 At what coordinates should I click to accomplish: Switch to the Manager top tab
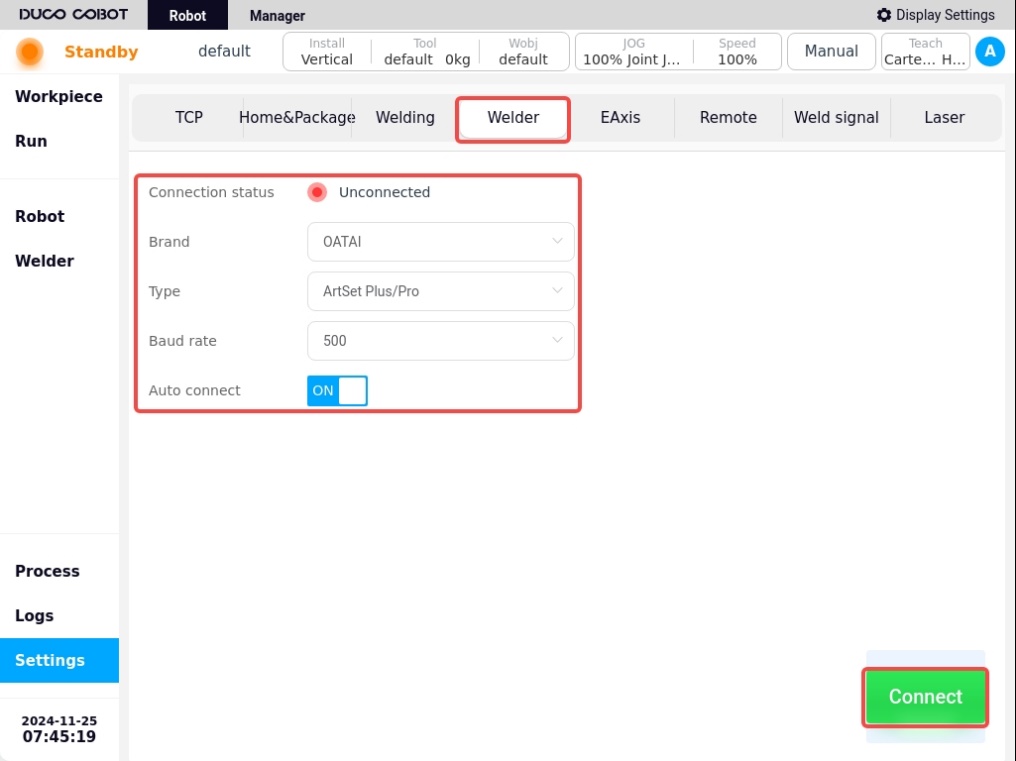pos(277,15)
